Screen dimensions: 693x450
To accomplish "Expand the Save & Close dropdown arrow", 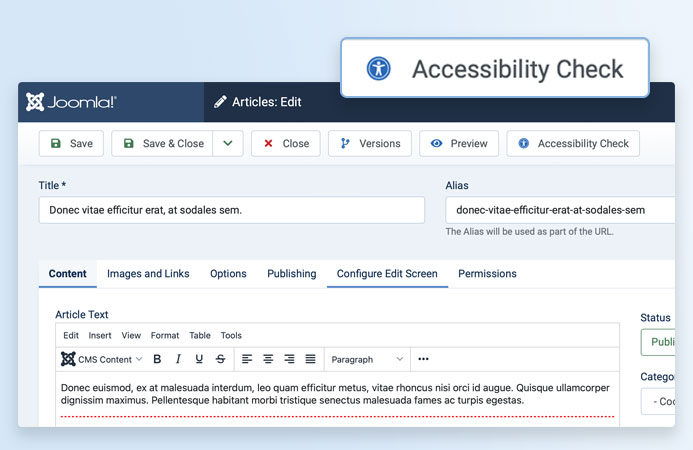I will 228,144.
